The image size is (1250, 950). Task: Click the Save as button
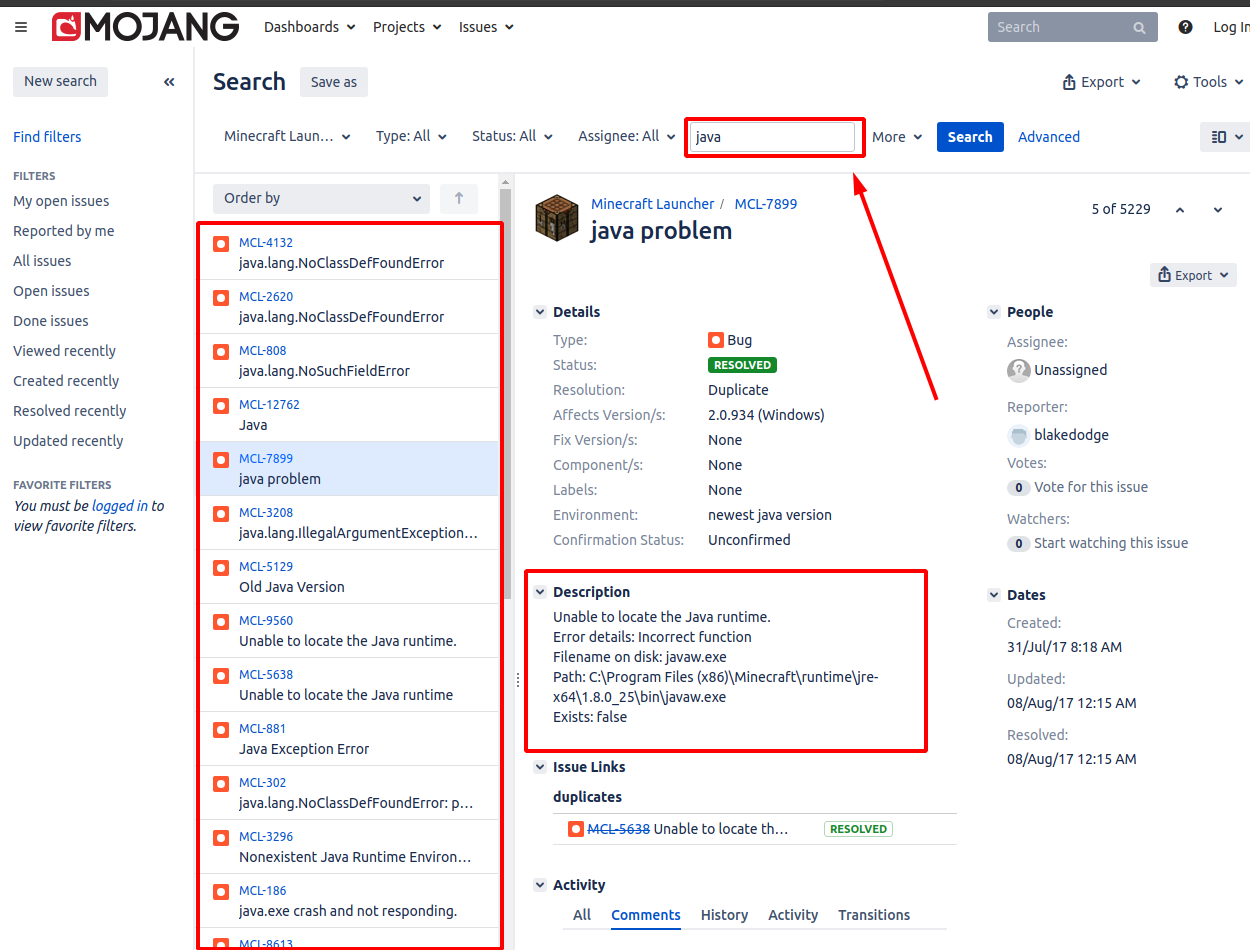334,82
